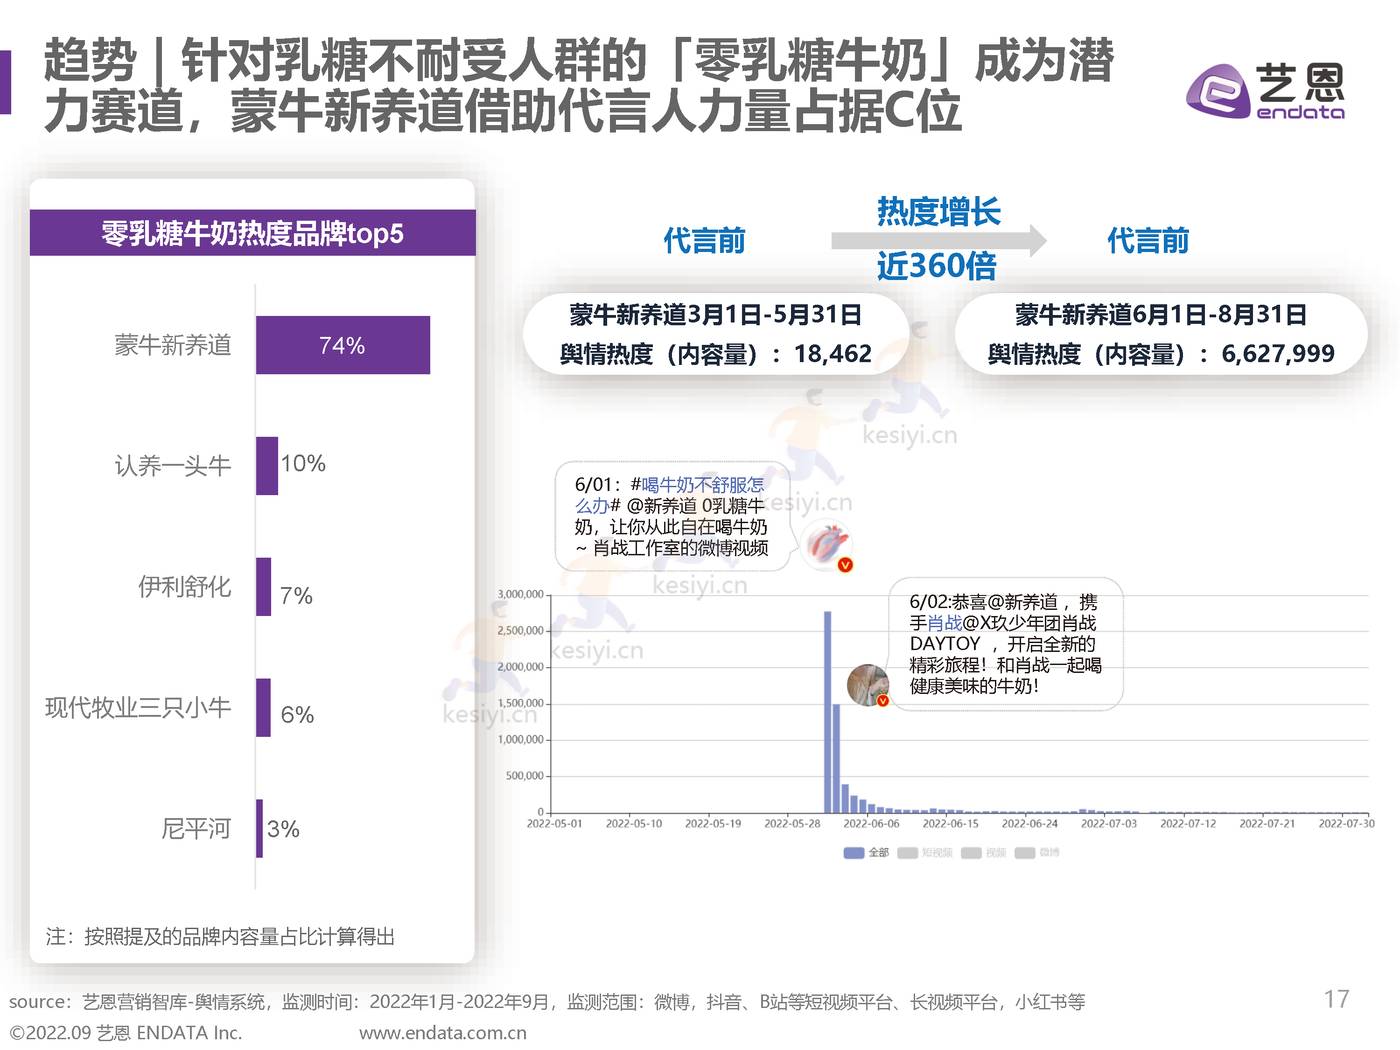The height and width of the screenshot is (1050, 1400).
Task: Click the 认养一头牛 10% bar
Action: [x=267, y=465]
